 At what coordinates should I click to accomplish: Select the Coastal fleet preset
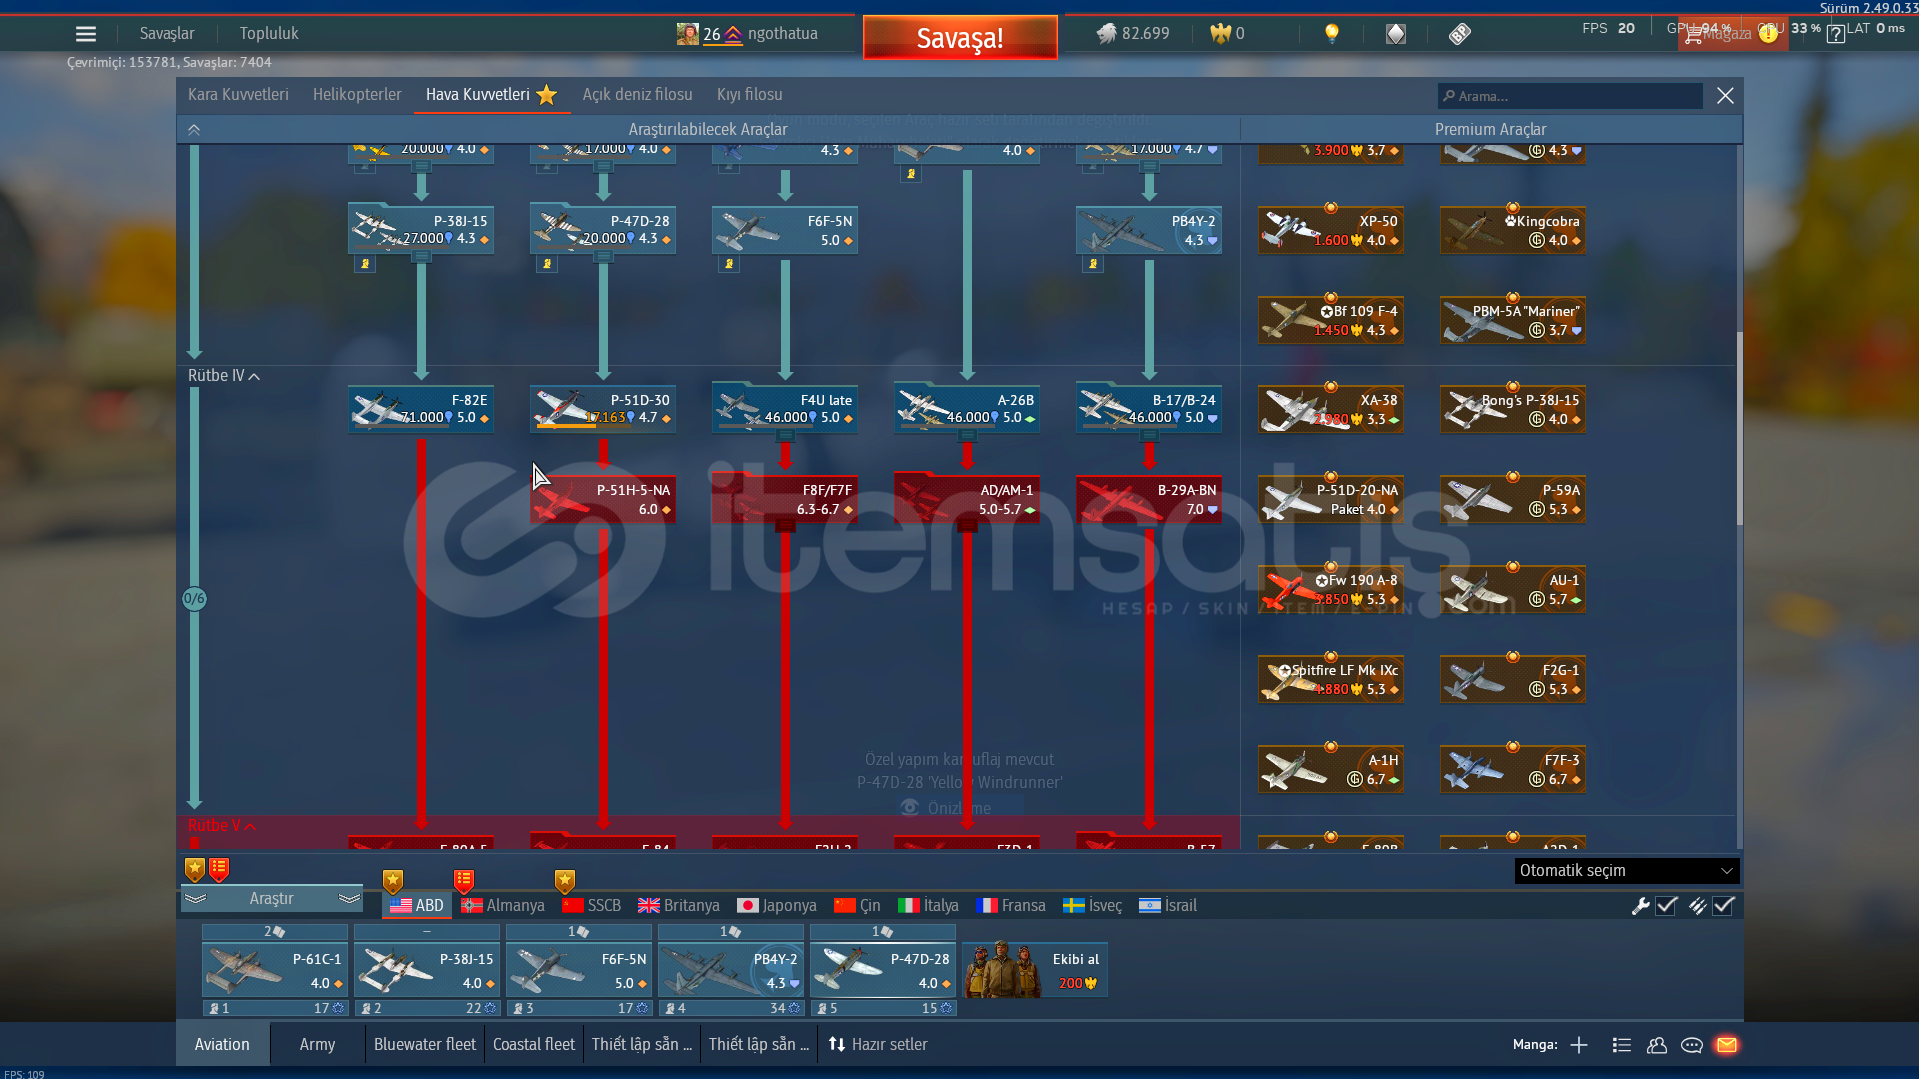click(534, 1045)
